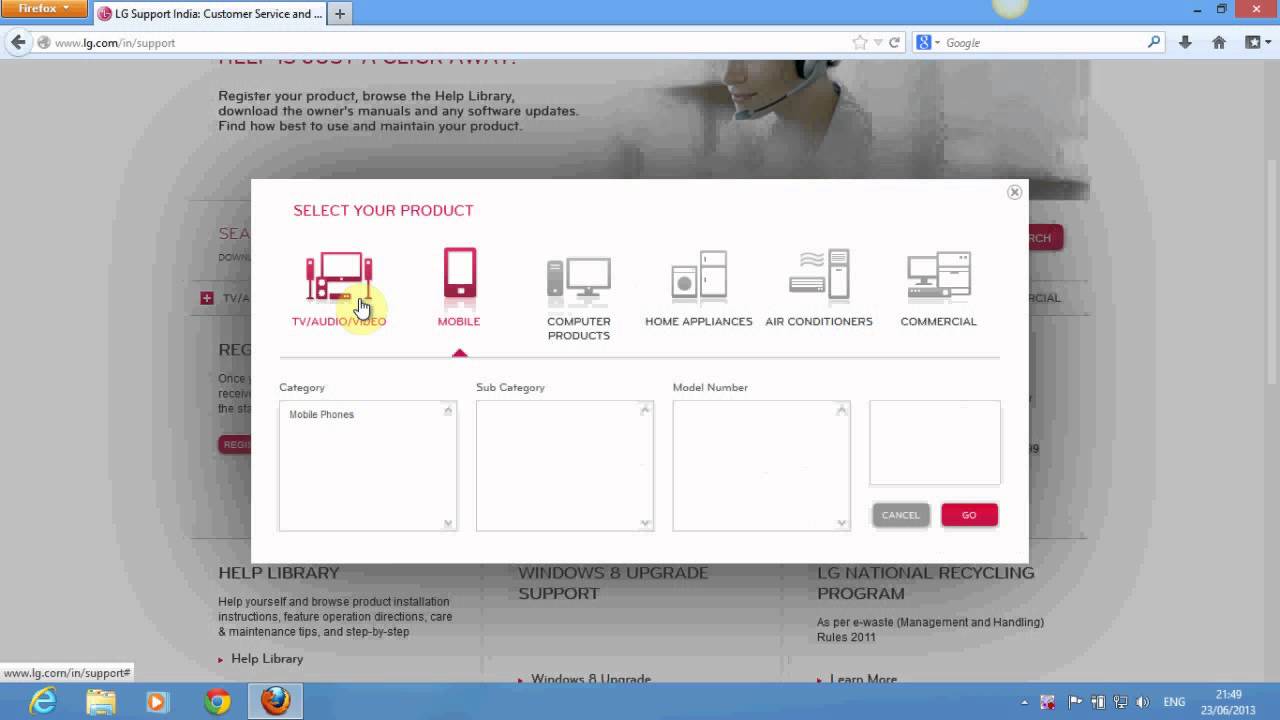Click the Model Number list box

point(761,466)
